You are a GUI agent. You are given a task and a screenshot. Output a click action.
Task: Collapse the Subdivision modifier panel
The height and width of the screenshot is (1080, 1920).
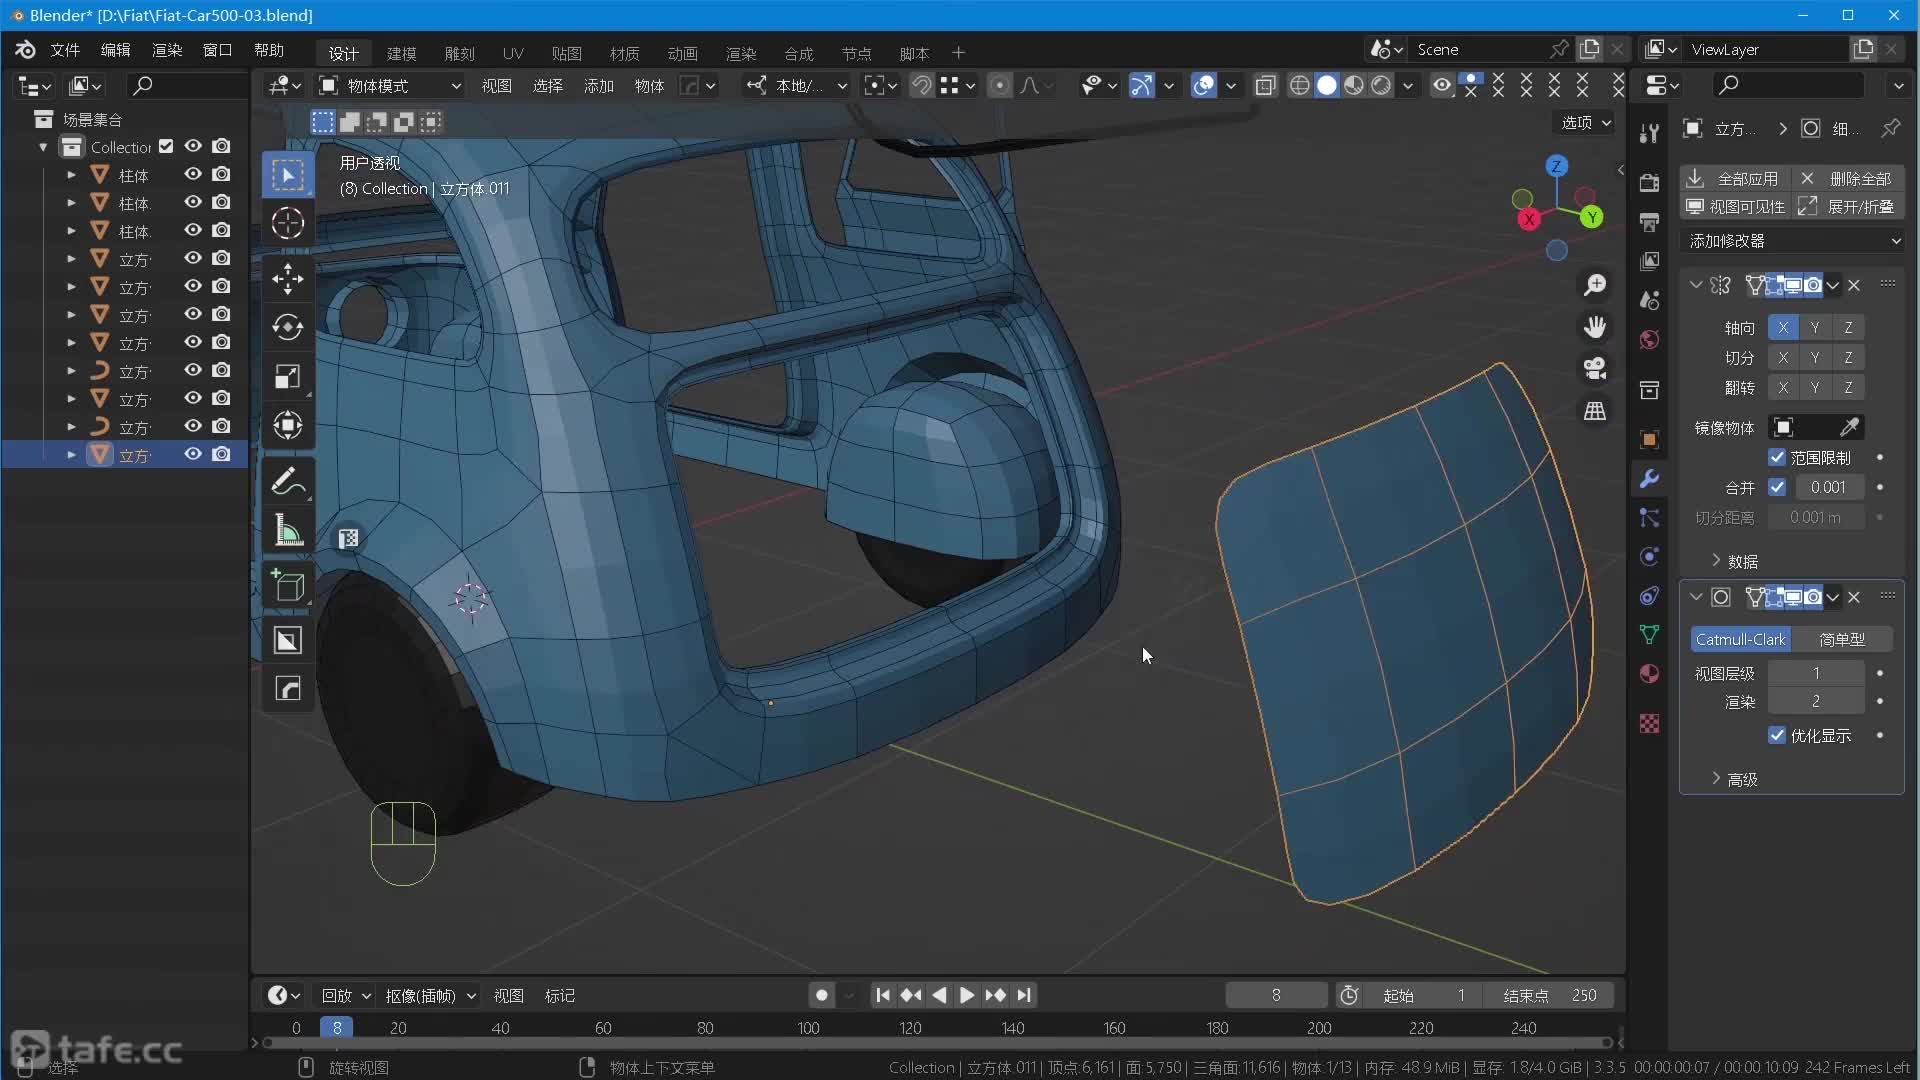pyautogui.click(x=1696, y=597)
